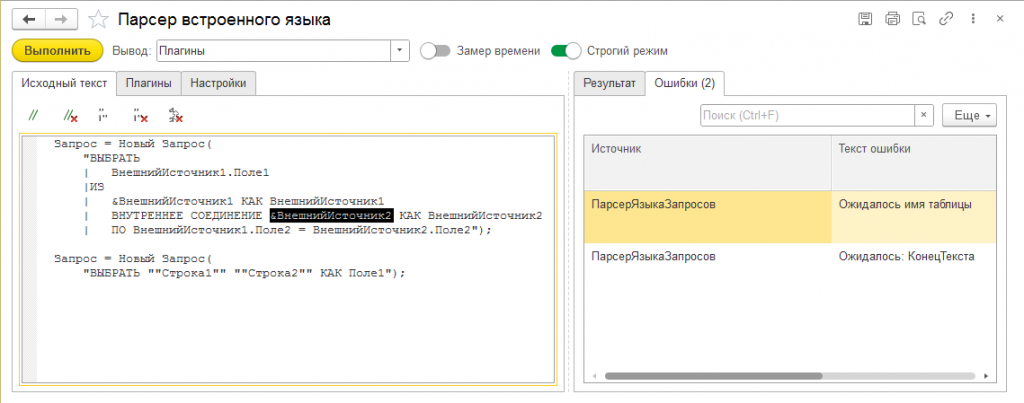Sort by the Источник column header

click(707, 162)
